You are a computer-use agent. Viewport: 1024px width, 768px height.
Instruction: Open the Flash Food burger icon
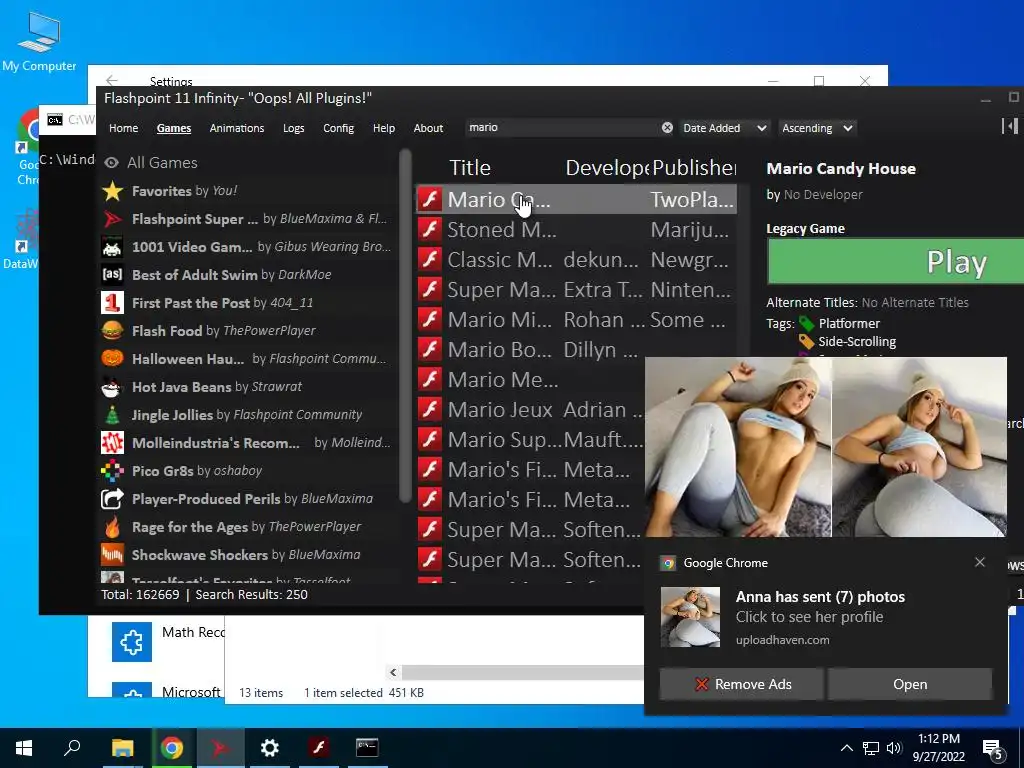[x=112, y=330]
